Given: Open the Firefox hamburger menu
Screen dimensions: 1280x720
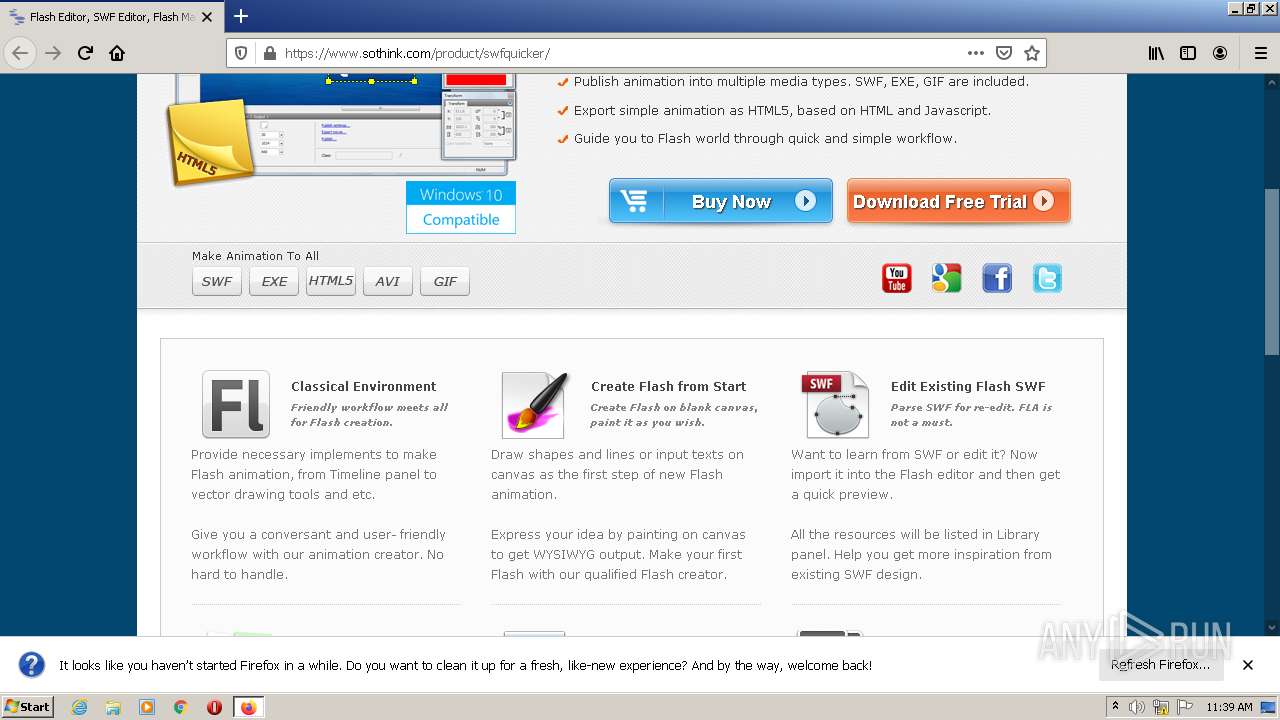Looking at the screenshot, I should tap(1260, 53).
